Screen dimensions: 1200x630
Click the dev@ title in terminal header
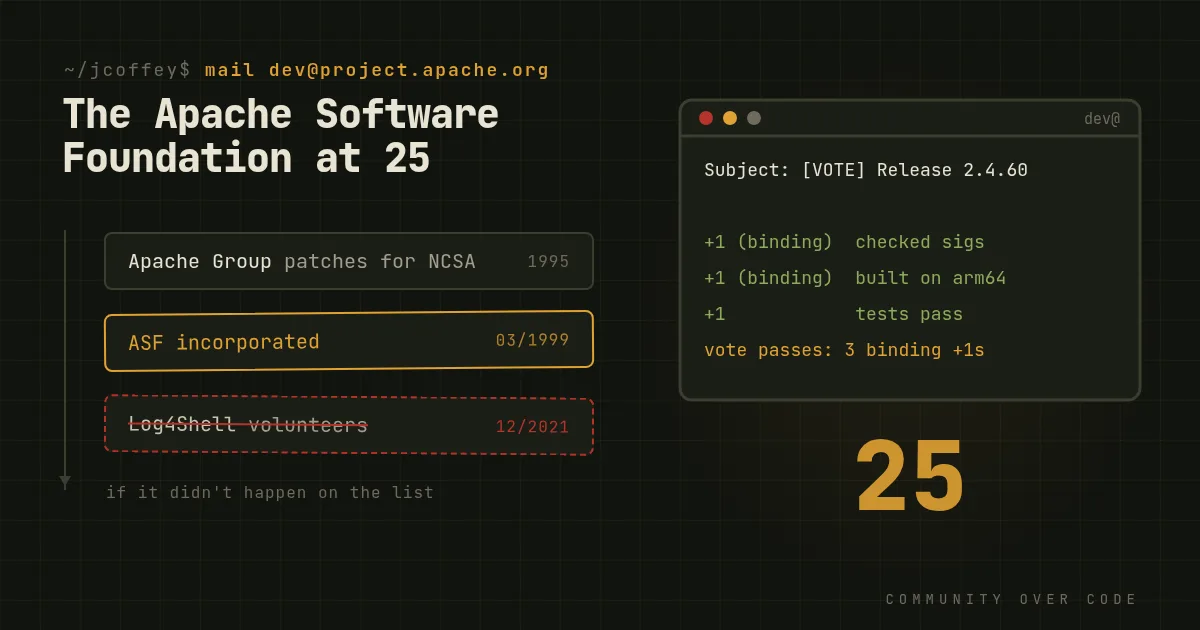click(1102, 118)
